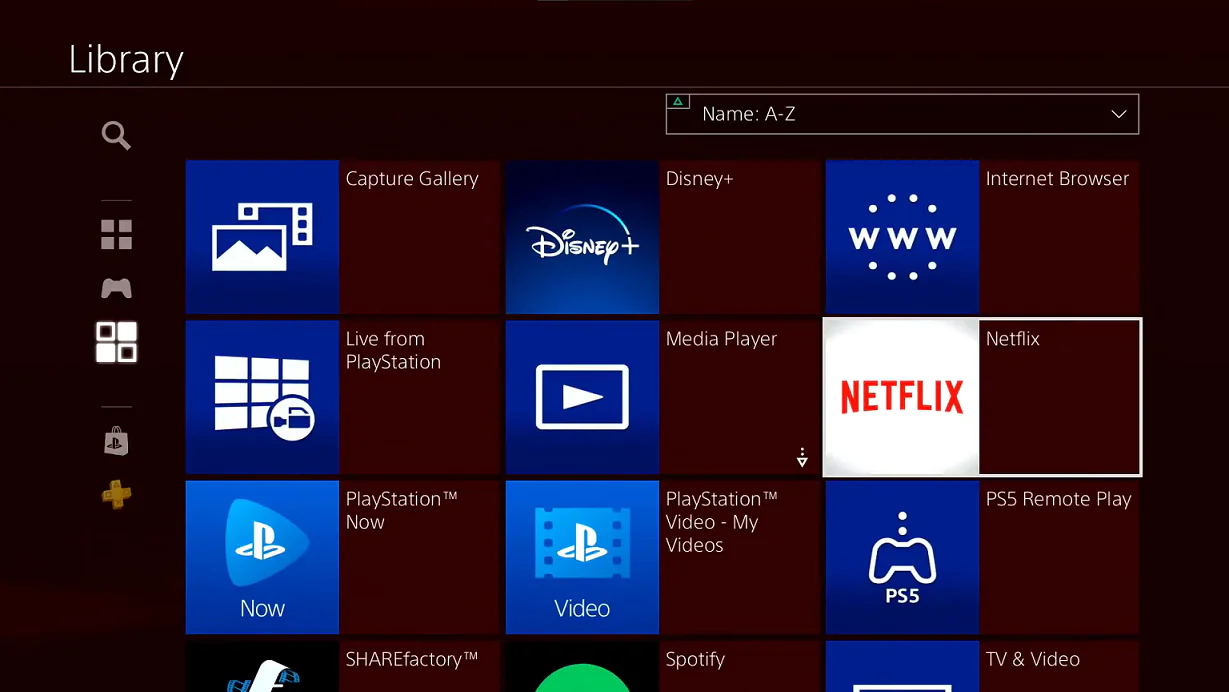1229x692 pixels.
Task: Click the PS5 Remote Play label
Action: pos(1058,499)
